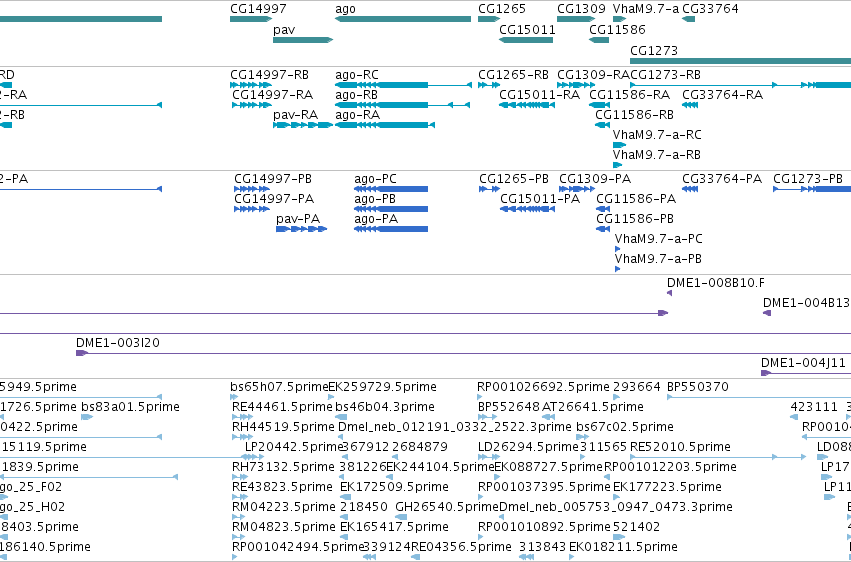Image resolution: width=851 pixels, height=562 pixels.
Task: Click protein CG33764-PA
Action: point(690,189)
